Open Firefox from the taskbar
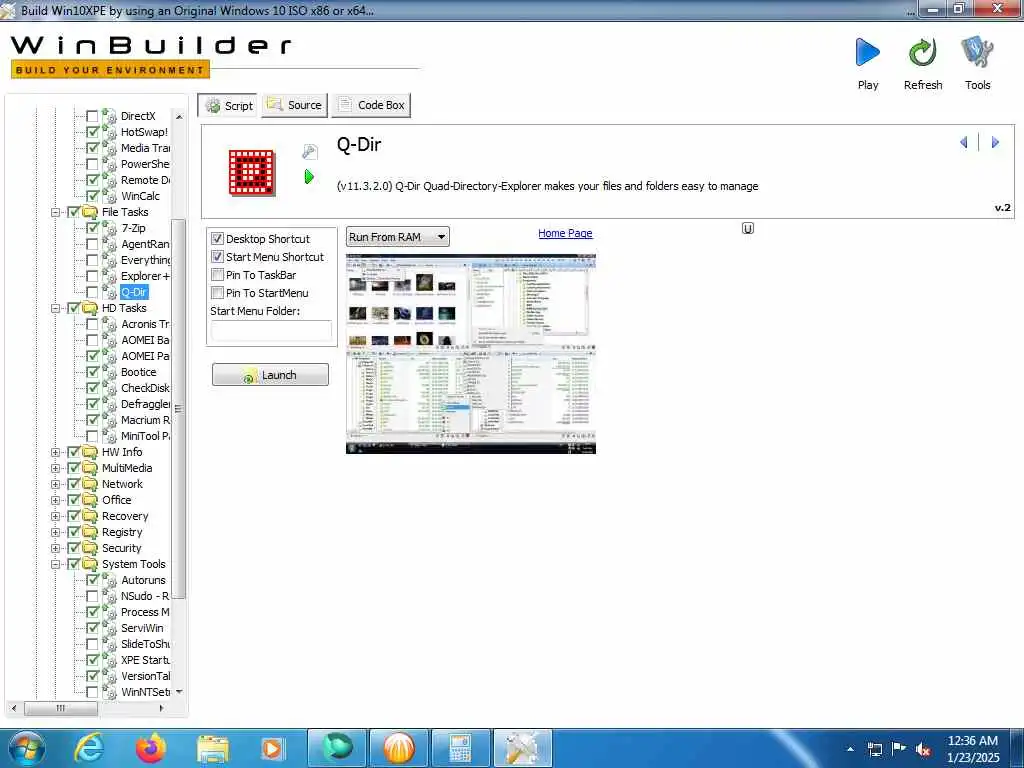The image size is (1024, 768). 151,748
